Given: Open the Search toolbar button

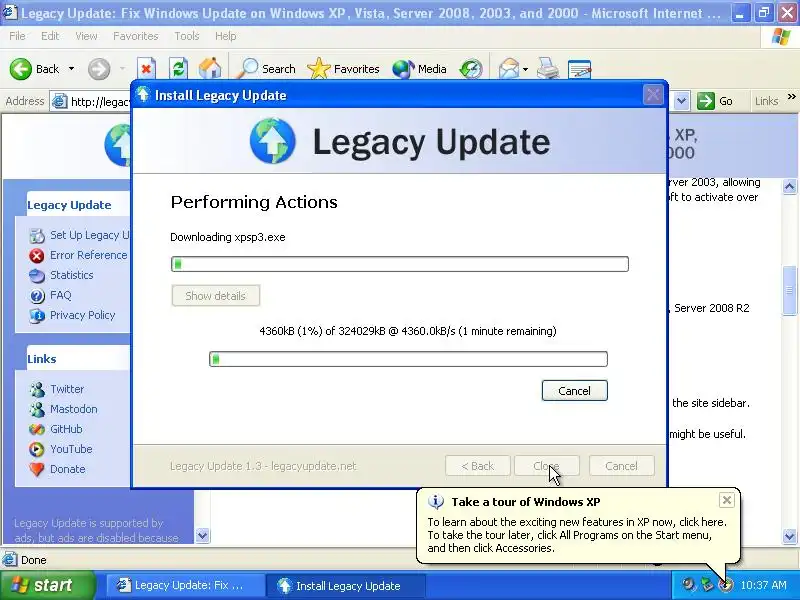Looking at the screenshot, I should [x=267, y=69].
